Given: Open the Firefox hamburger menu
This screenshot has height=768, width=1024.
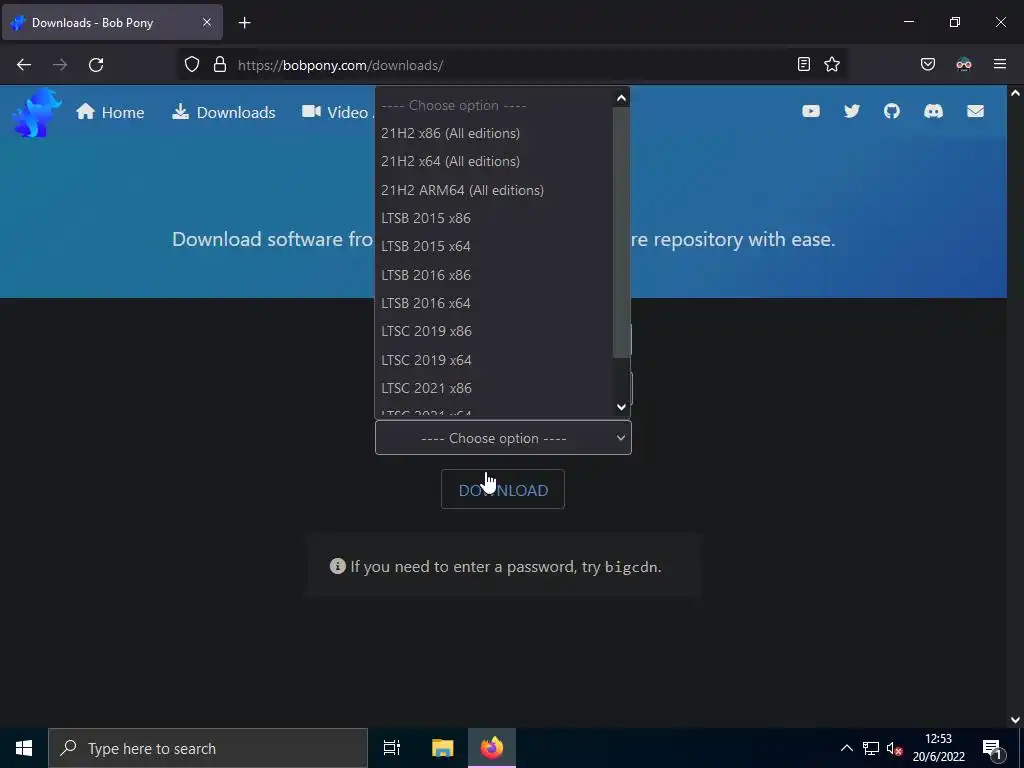Looking at the screenshot, I should click(x=1000, y=64).
